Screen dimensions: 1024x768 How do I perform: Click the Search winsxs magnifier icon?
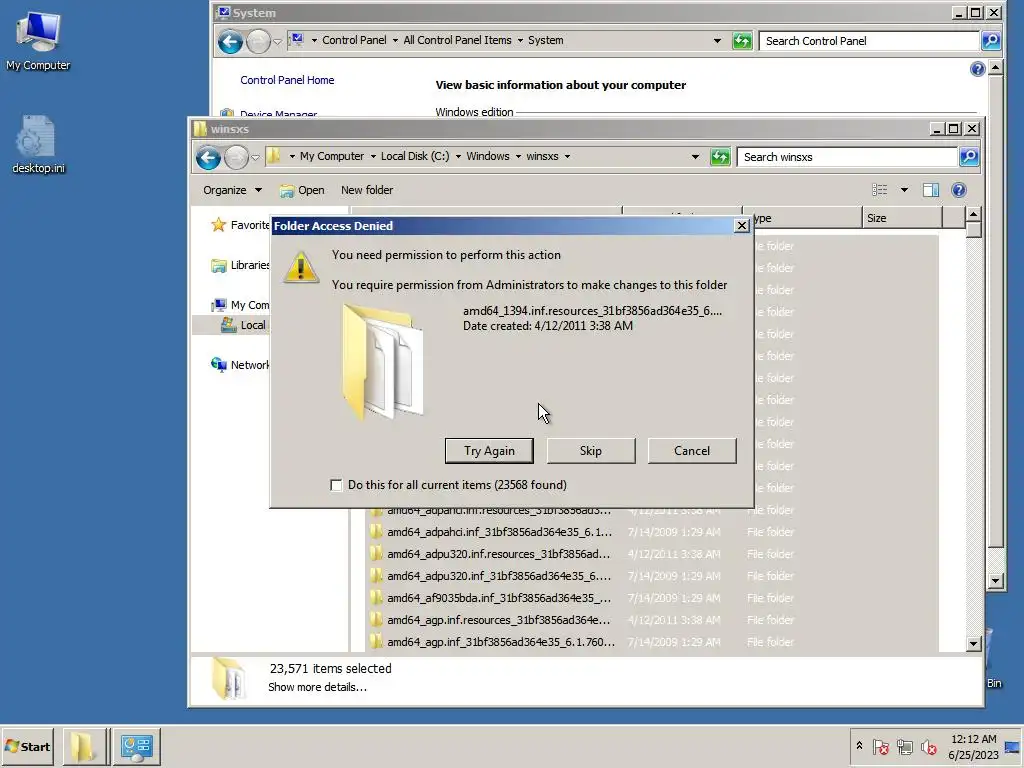click(969, 157)
